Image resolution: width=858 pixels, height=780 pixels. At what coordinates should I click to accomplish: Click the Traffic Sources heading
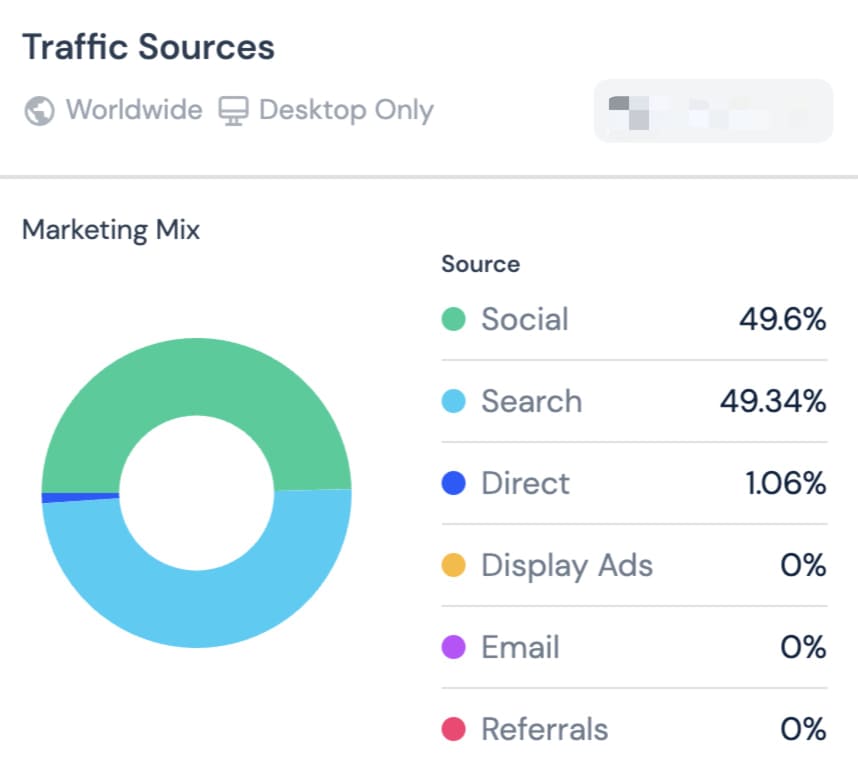point(148,47)
